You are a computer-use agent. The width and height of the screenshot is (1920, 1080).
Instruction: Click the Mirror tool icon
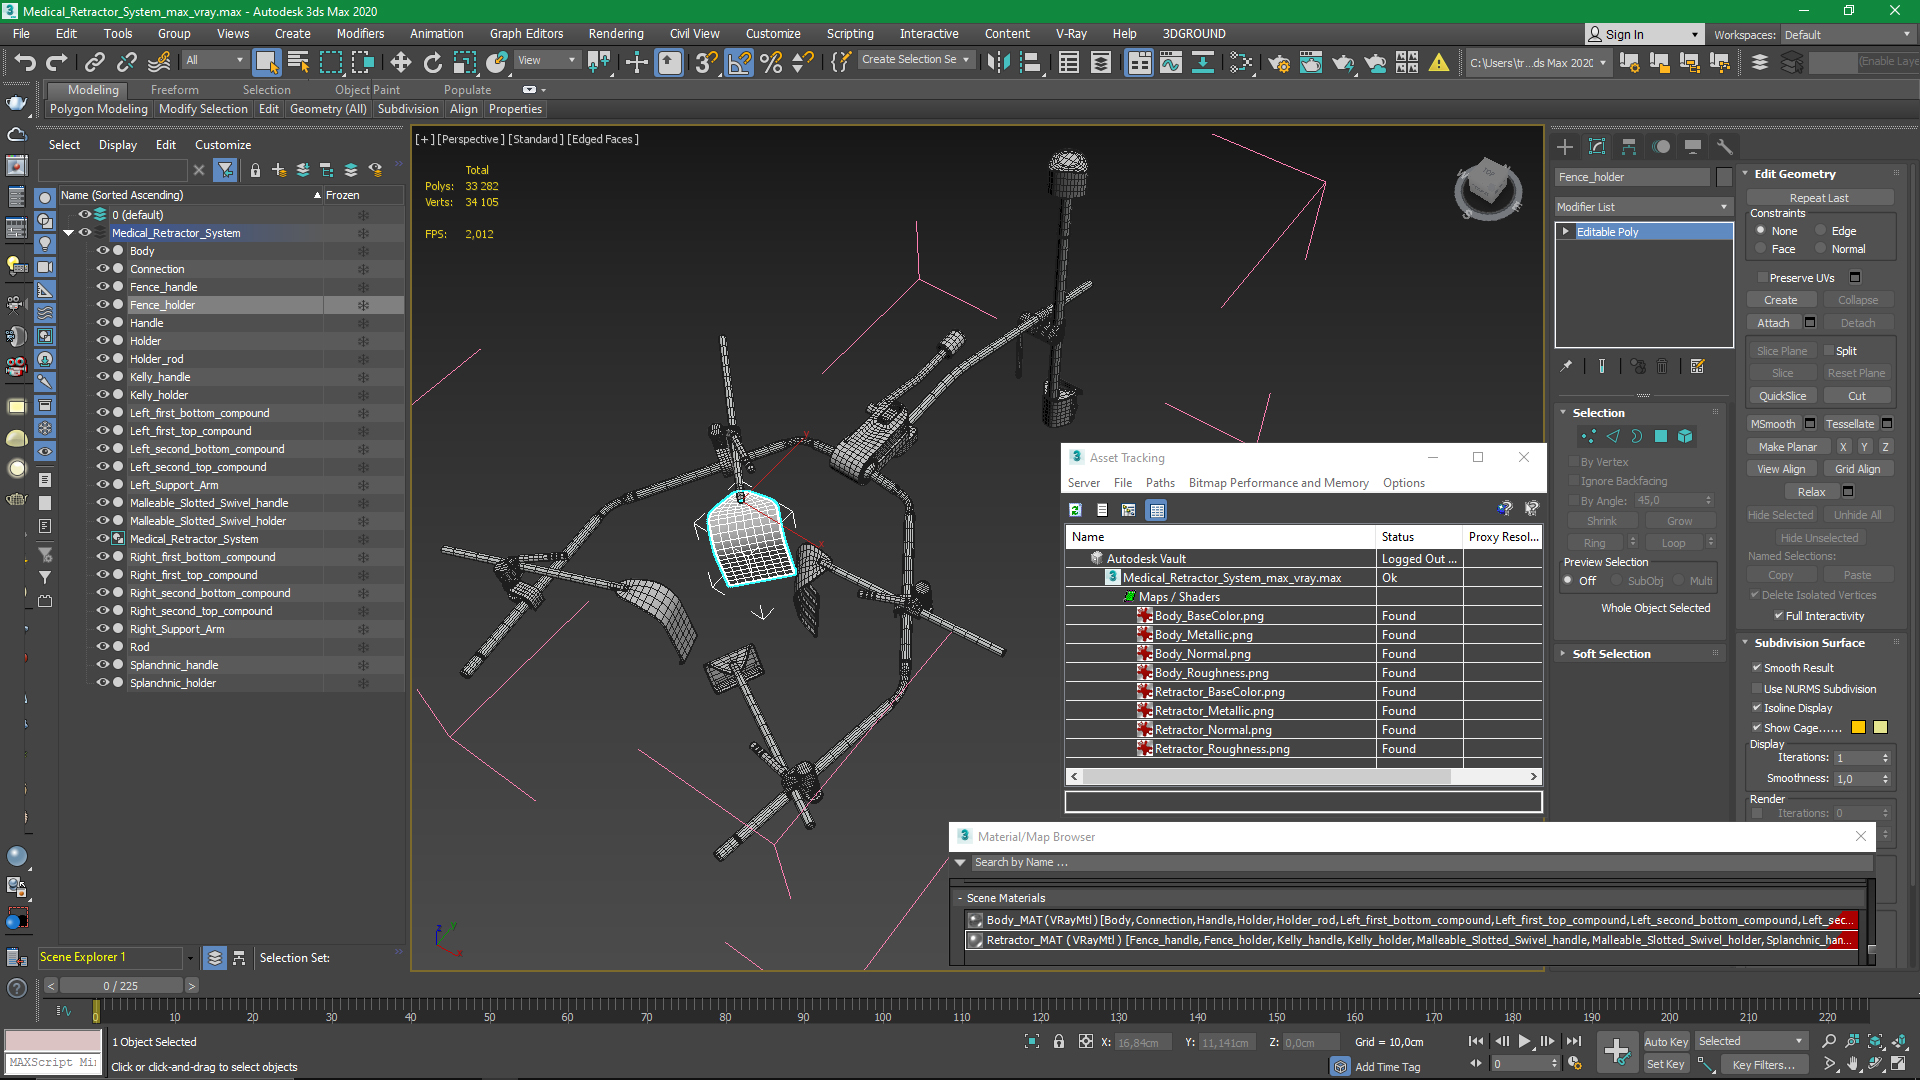click(x=998, y=62)
